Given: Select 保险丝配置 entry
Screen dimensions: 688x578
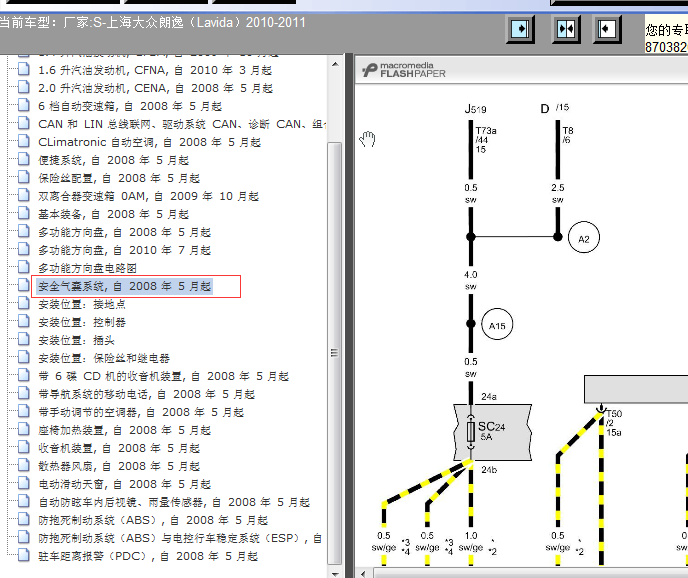Looking at the screenshot, I should coord(119,178).
